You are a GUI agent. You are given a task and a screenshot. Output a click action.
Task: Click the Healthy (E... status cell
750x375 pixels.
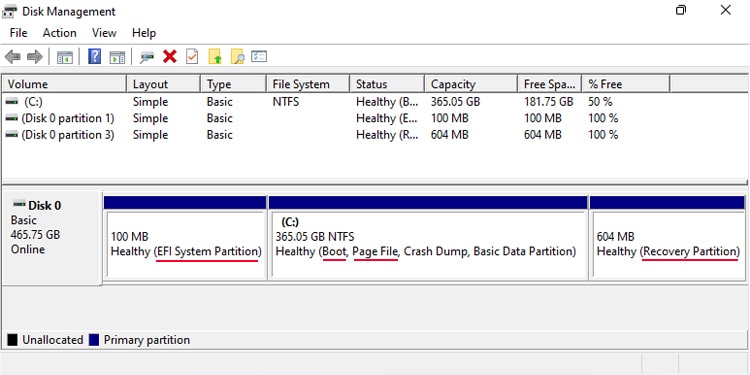[387, 118]
